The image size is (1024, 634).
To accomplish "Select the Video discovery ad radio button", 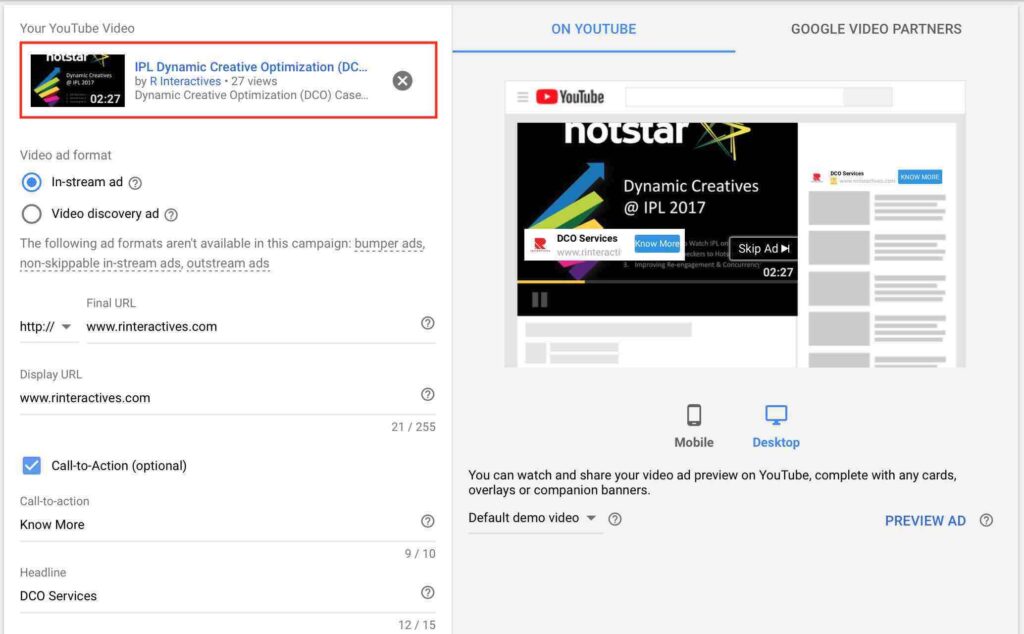I will tap(31, 213).
